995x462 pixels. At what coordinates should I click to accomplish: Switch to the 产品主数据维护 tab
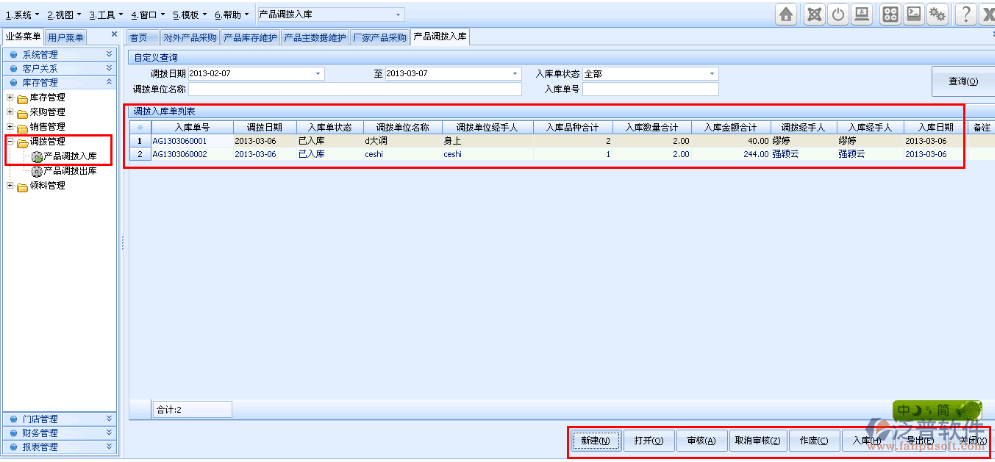pos(315,37)
